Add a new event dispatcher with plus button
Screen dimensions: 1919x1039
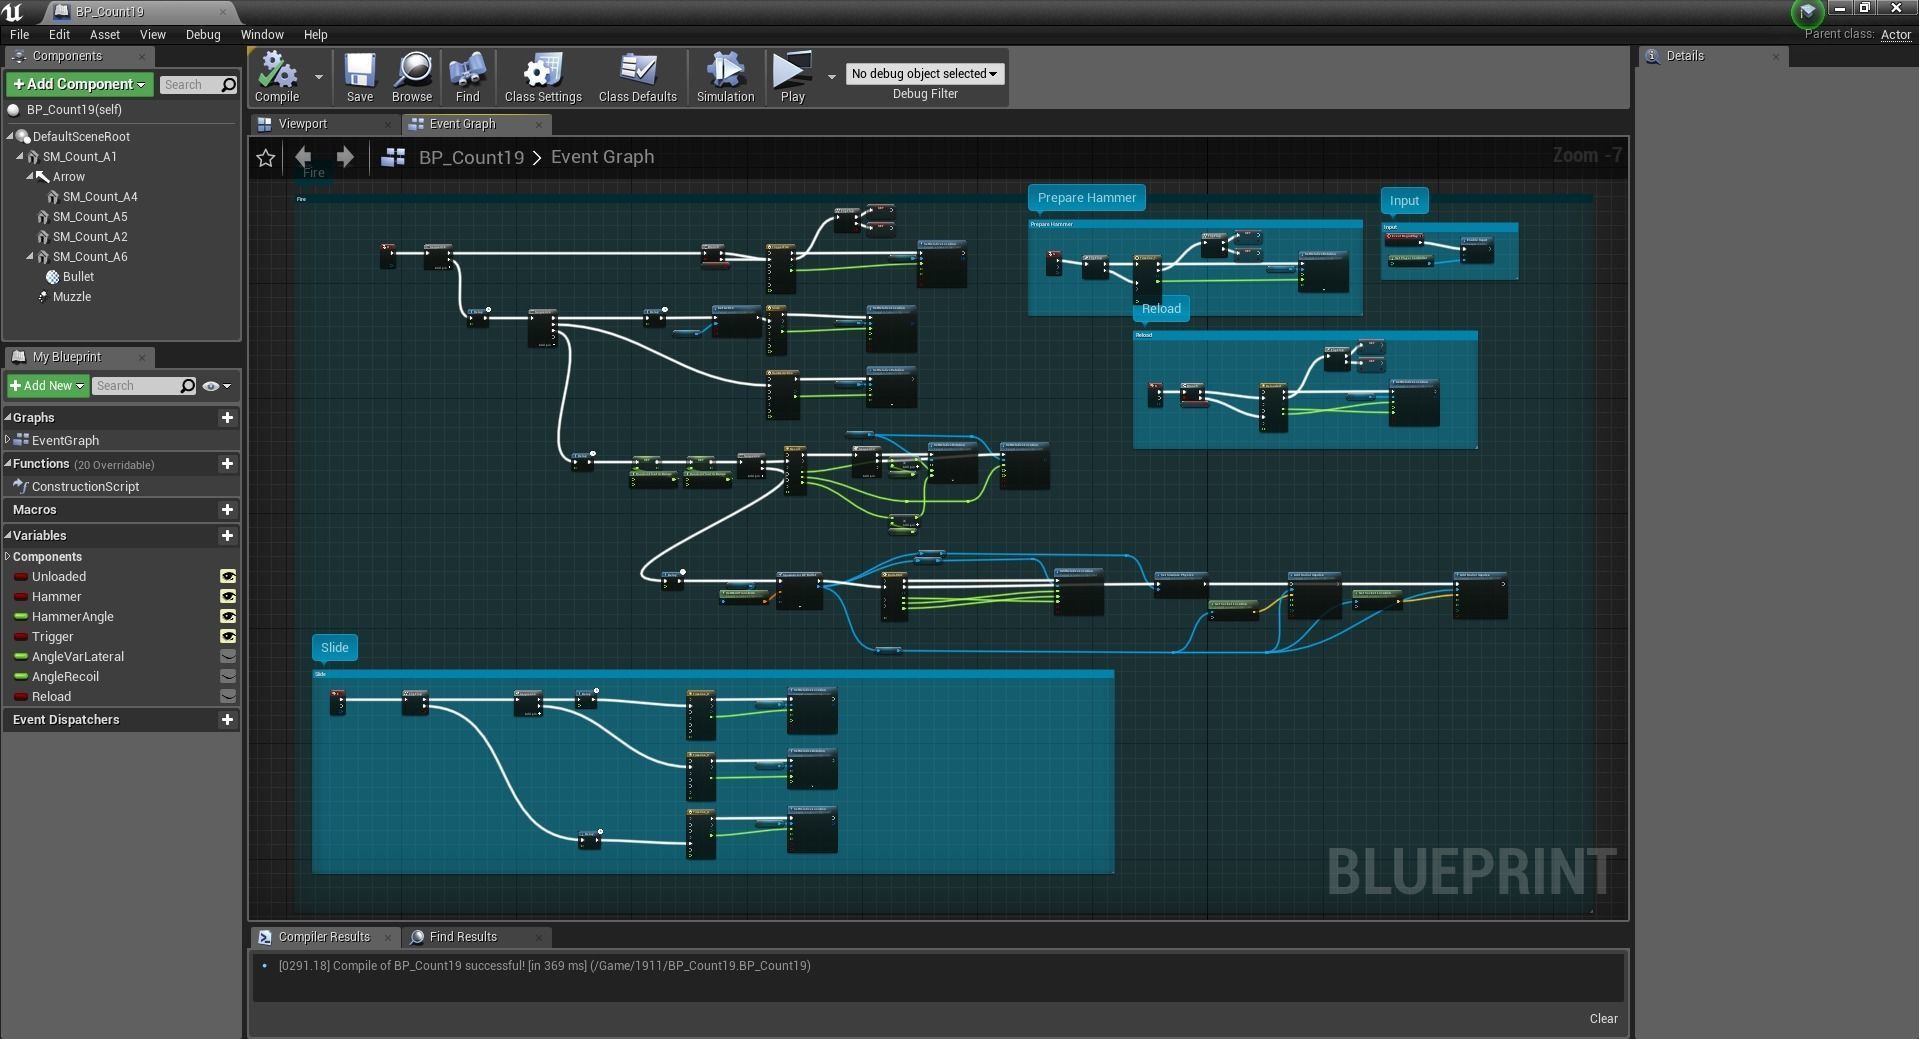coord(227,720)
